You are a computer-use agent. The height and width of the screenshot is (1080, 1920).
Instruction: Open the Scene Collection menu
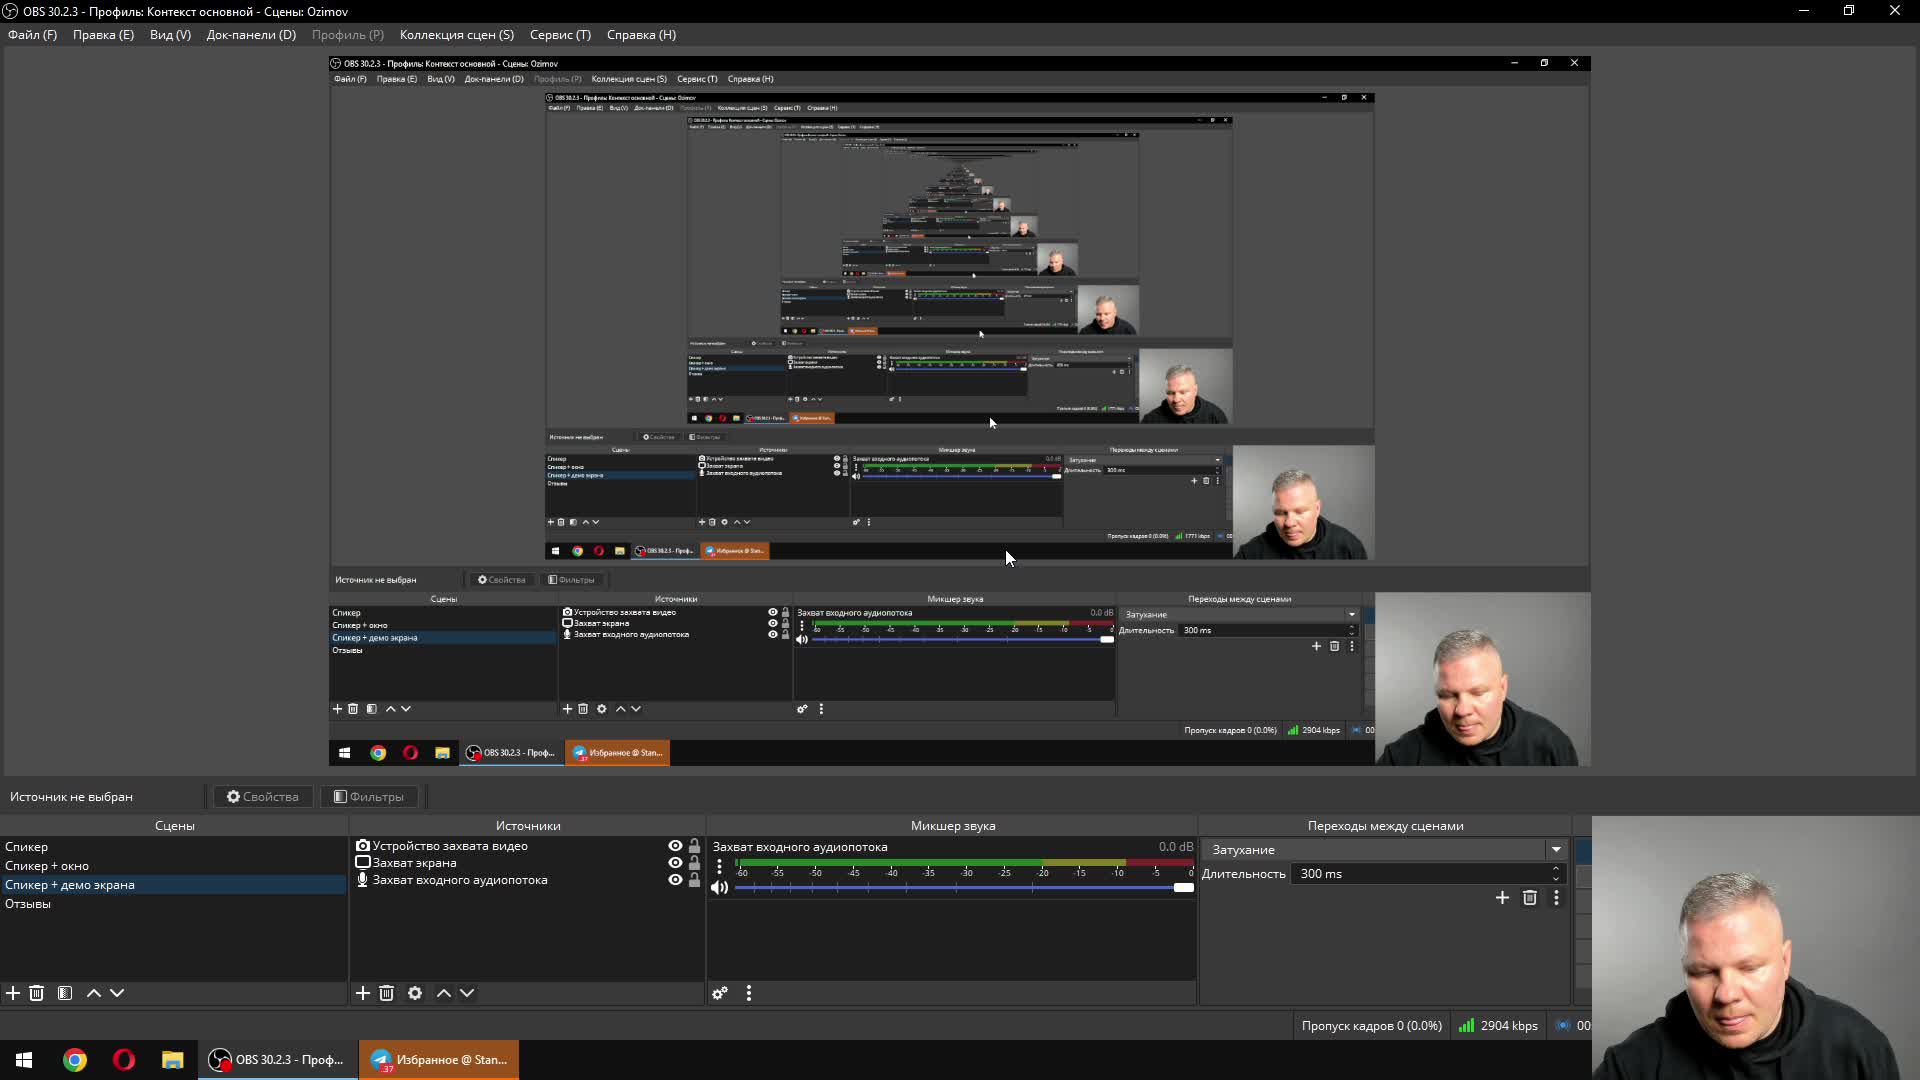pos(456,35)
